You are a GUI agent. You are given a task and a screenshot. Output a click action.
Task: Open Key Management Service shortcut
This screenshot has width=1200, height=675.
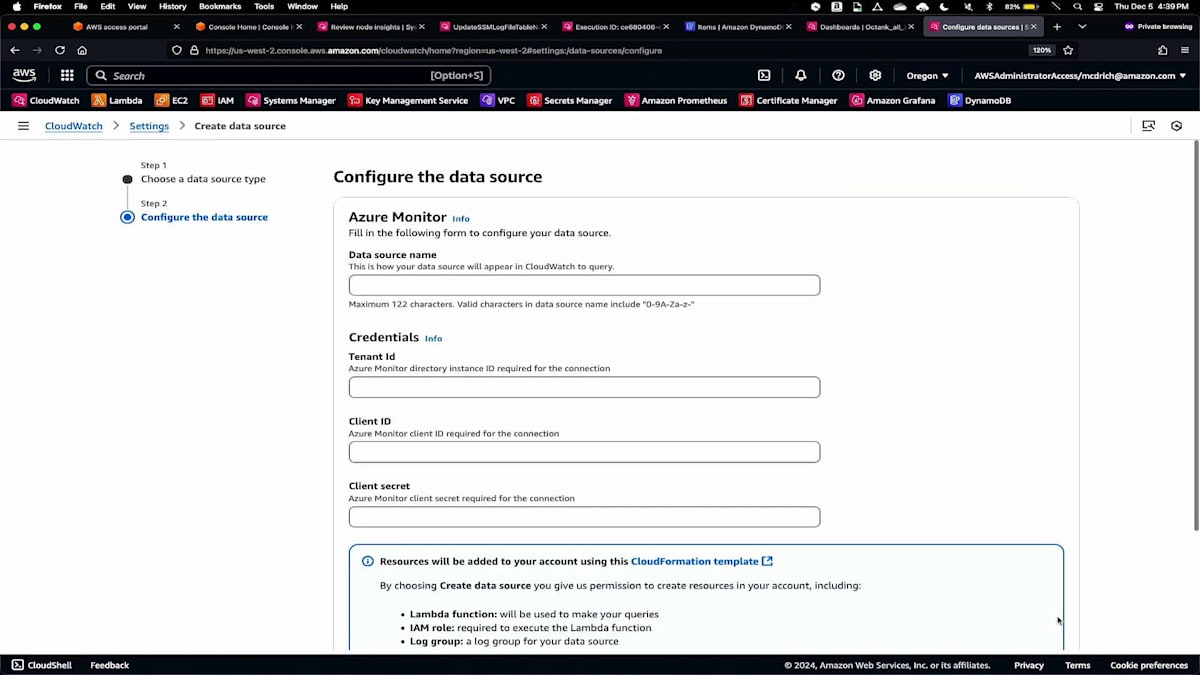pos(408,100)
